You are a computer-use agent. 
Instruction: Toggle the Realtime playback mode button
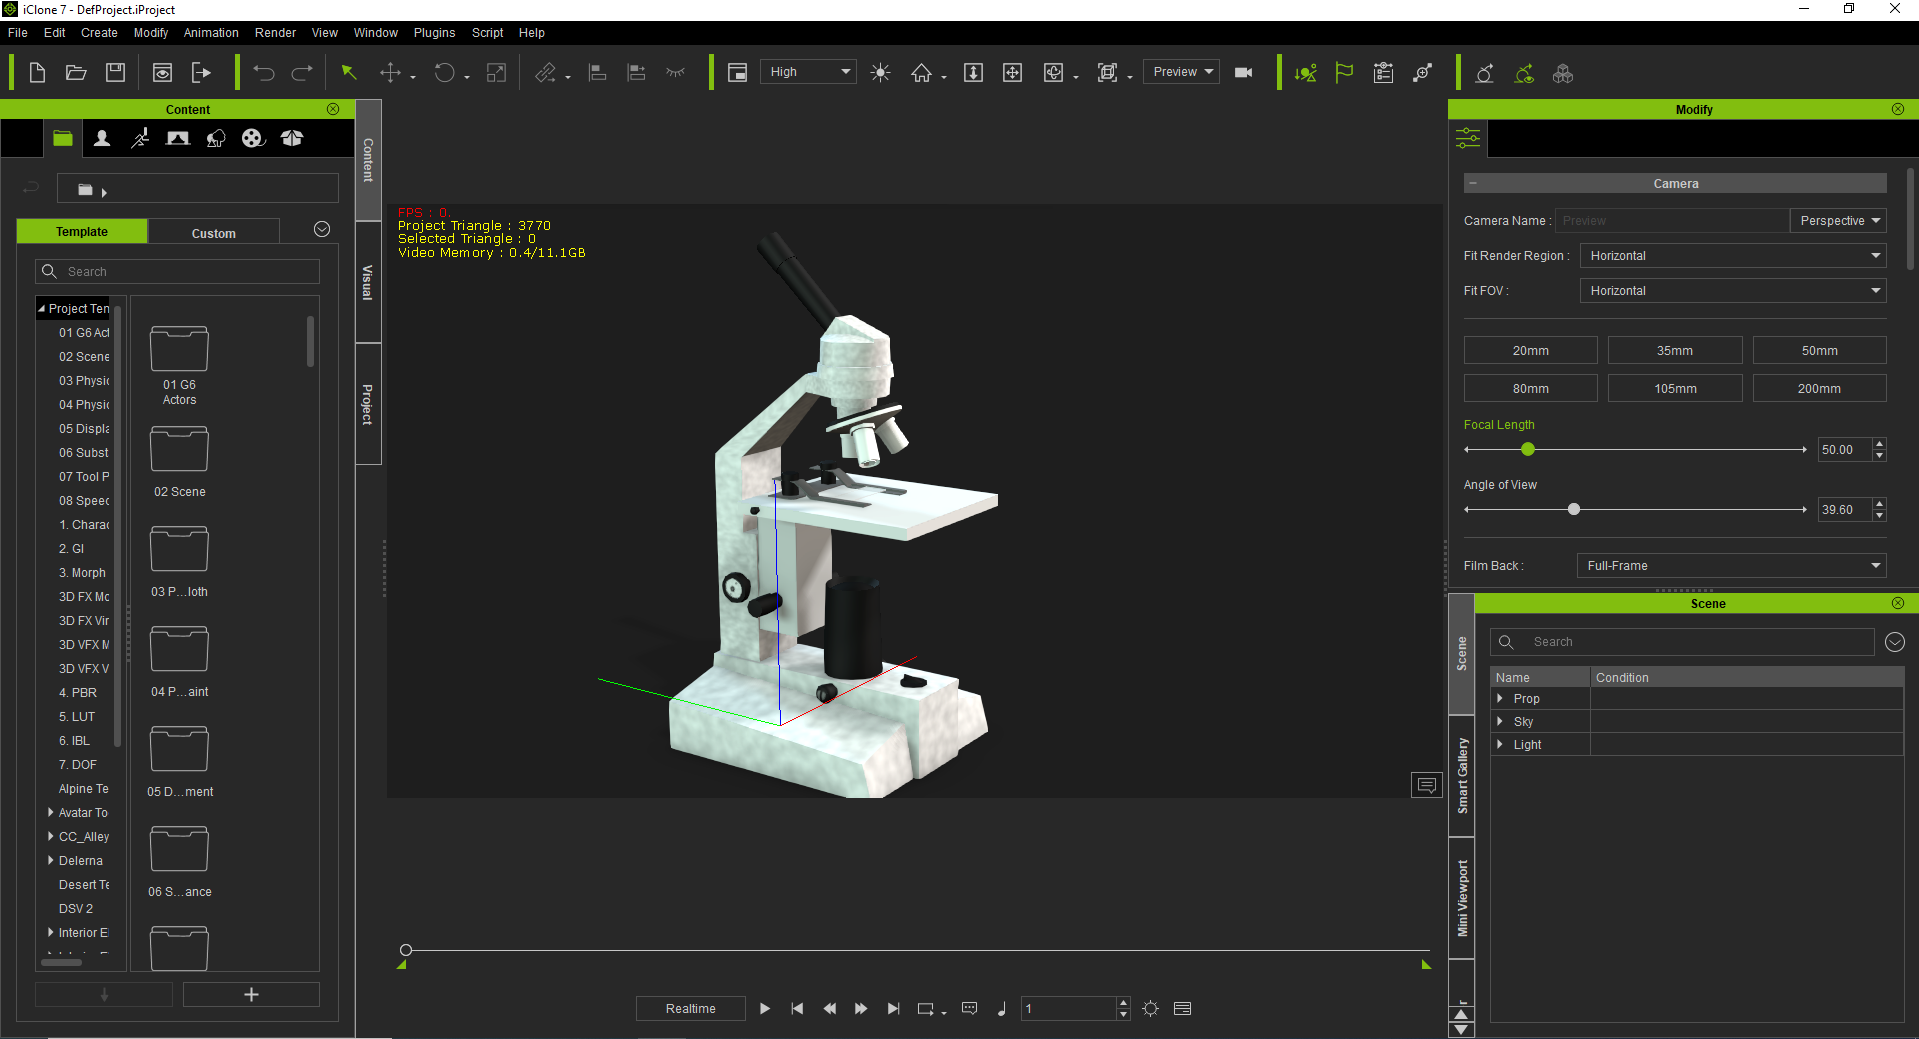(691, 1008)
